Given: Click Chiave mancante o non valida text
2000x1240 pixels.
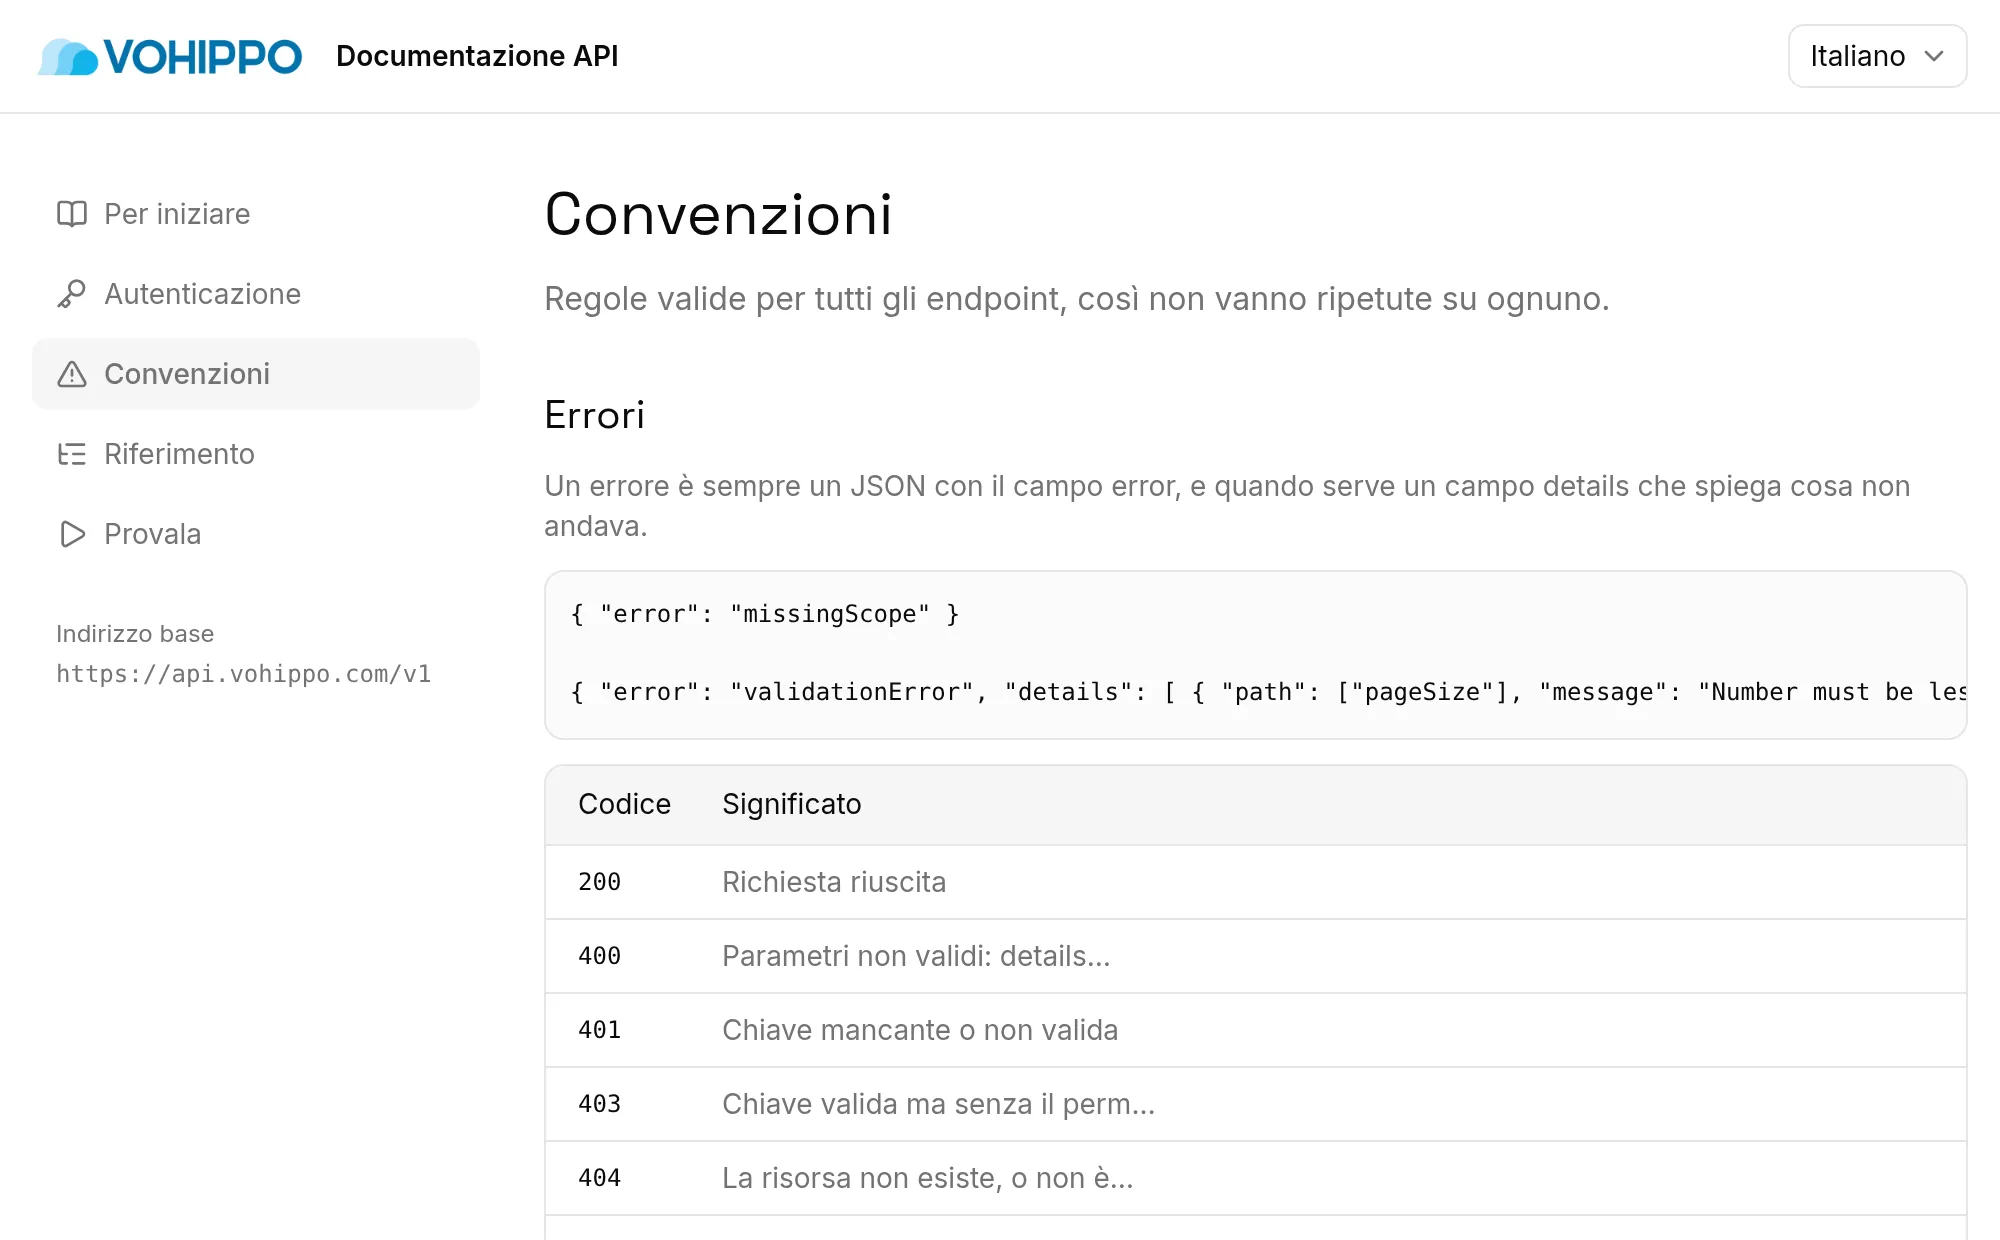Looking at the screenshot, I should [920, 1030].
